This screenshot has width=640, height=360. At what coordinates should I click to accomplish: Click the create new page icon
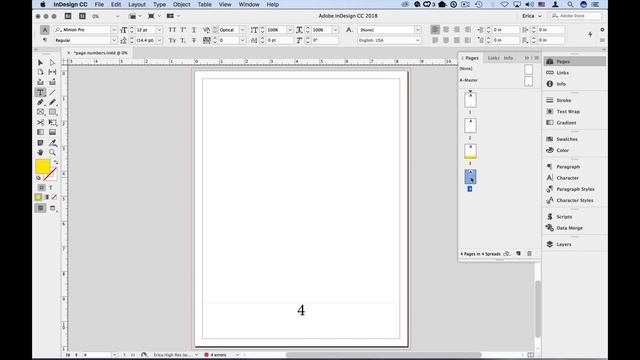coord(518,253)
